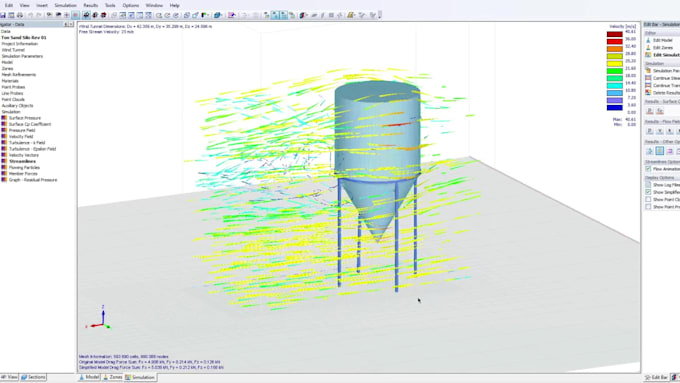Click the Save icon in the toolbar

(x=3, y=15)
